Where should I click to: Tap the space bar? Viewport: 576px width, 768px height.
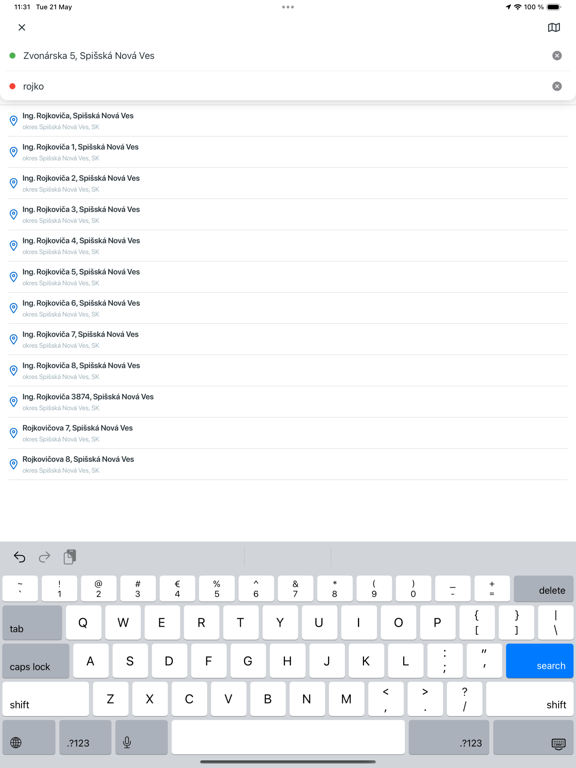(x=288, y=737)
